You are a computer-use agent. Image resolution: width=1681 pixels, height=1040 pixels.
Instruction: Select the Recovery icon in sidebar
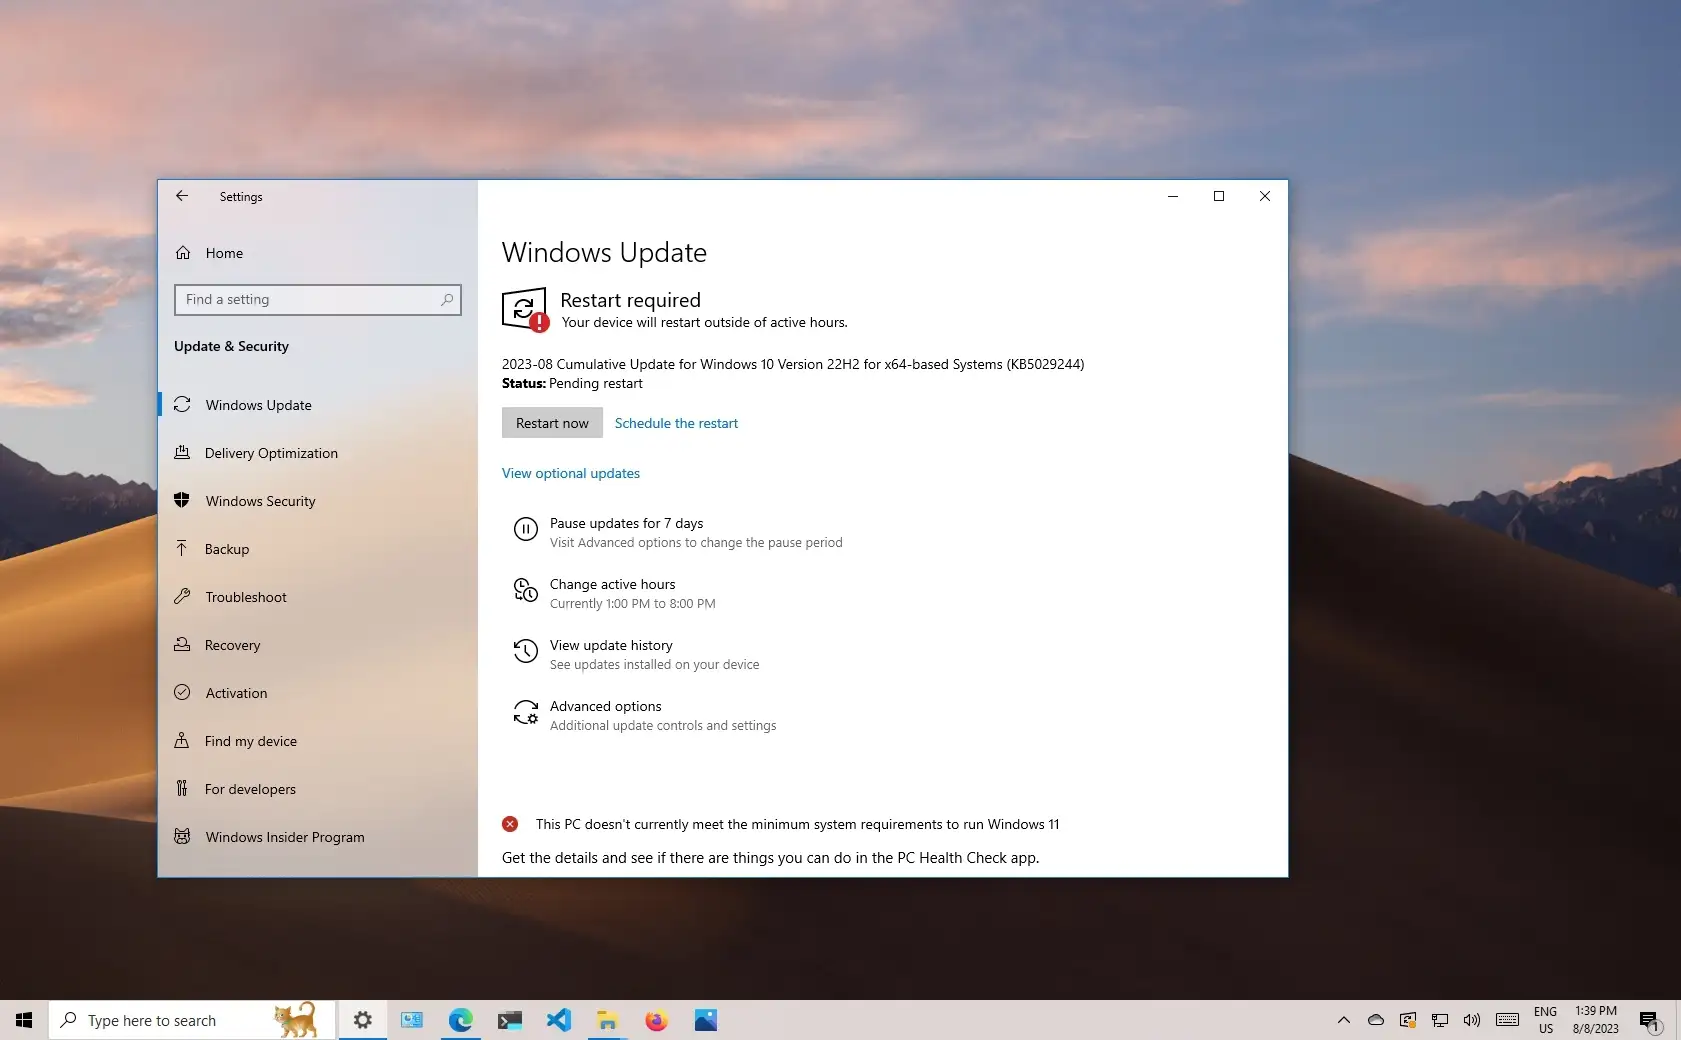pyautogui.click(x=182, y=644)
